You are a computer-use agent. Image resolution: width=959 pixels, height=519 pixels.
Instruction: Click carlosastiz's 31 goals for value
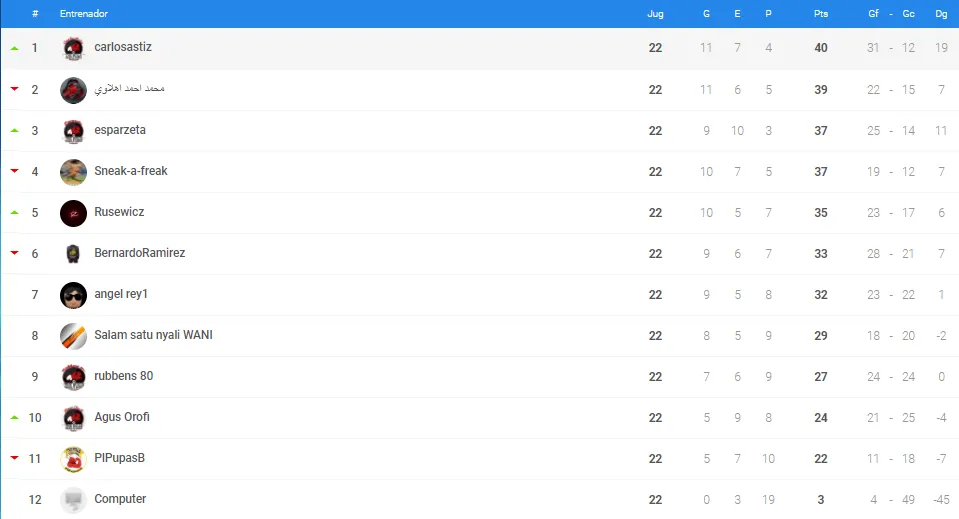873,48
